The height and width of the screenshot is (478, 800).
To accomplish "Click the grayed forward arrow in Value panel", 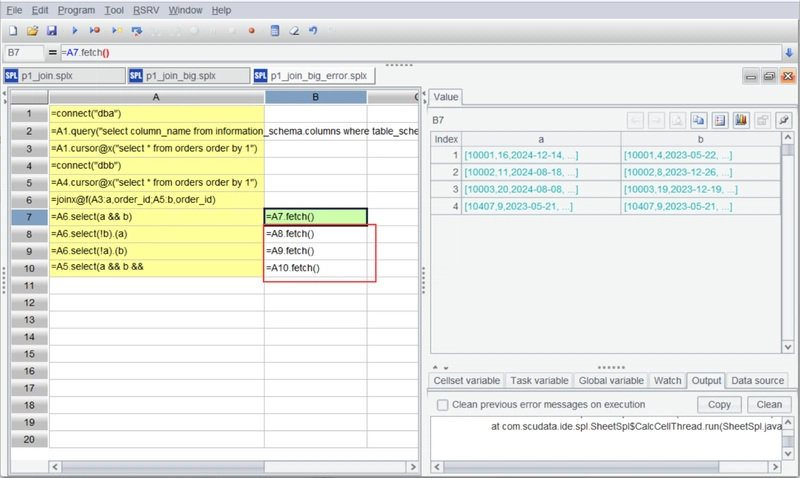I will 656,120.
